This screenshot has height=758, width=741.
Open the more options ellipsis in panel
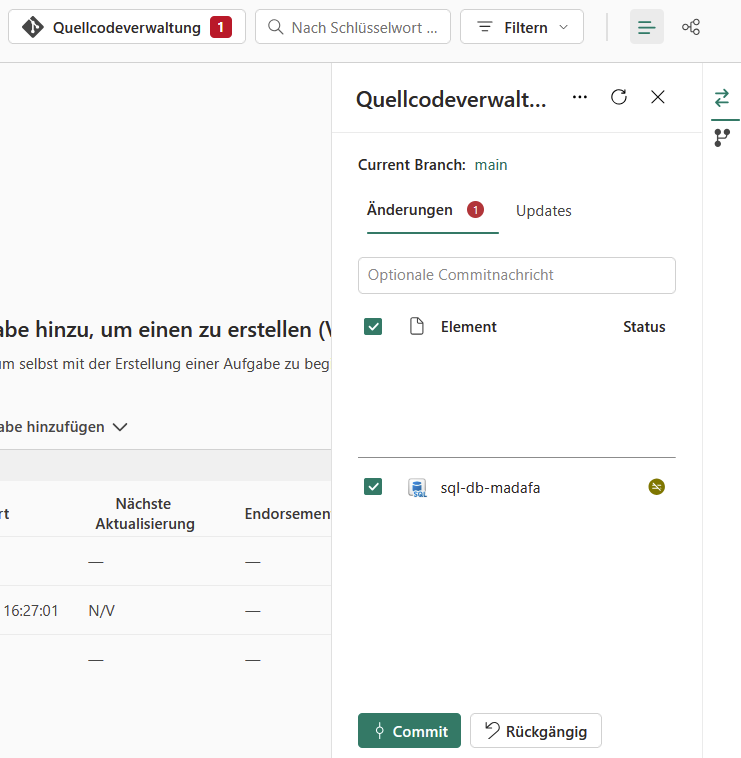coord(580,97)
